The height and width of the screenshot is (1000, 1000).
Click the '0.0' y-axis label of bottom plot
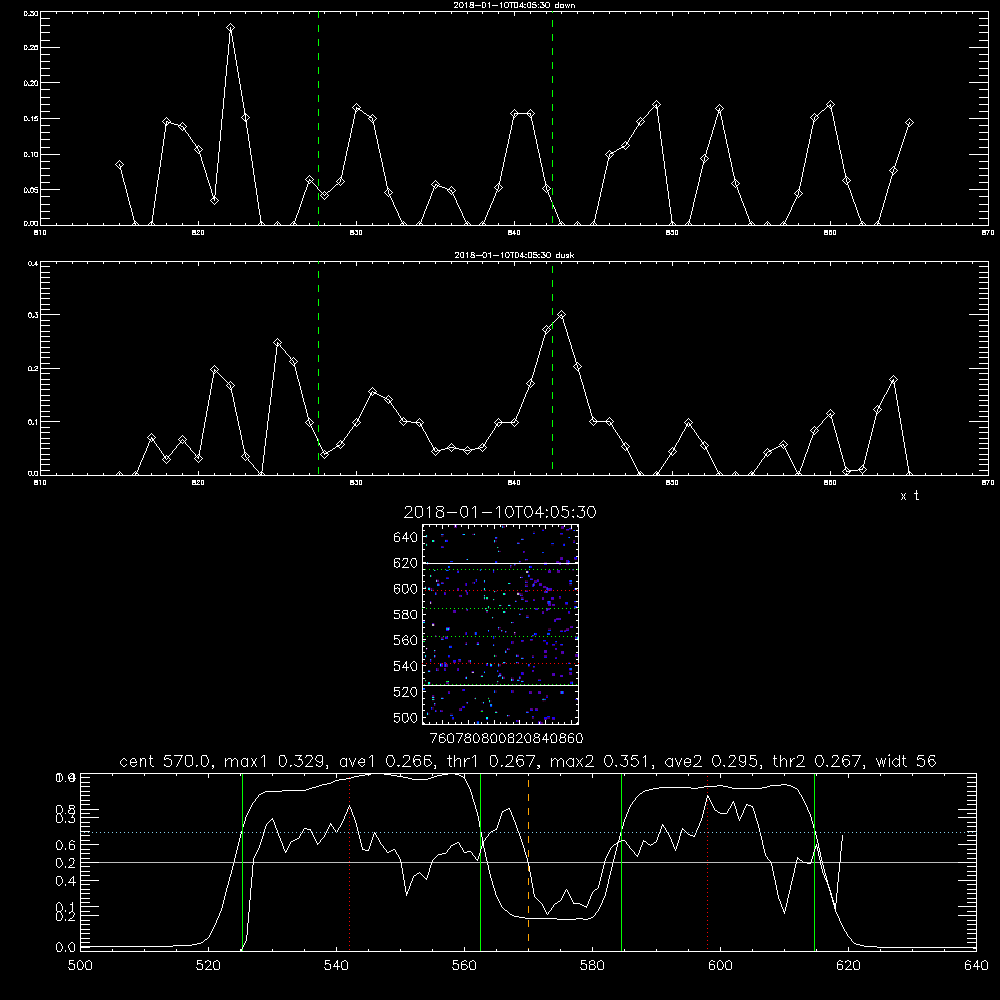[x=66, y=947]
